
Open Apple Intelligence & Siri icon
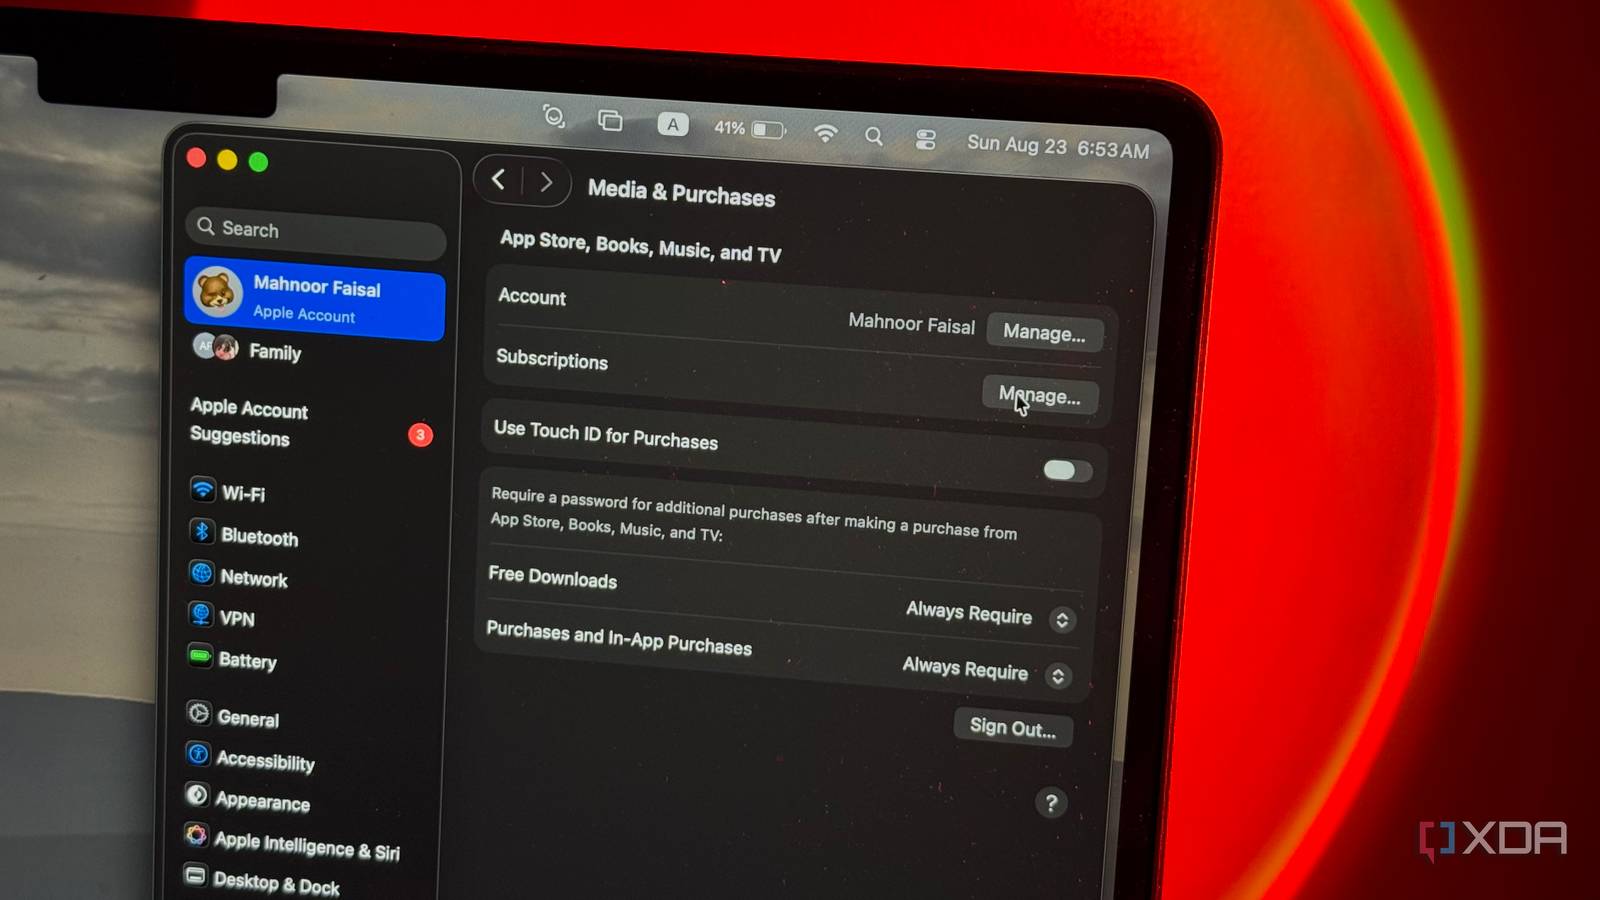[196, 835]
